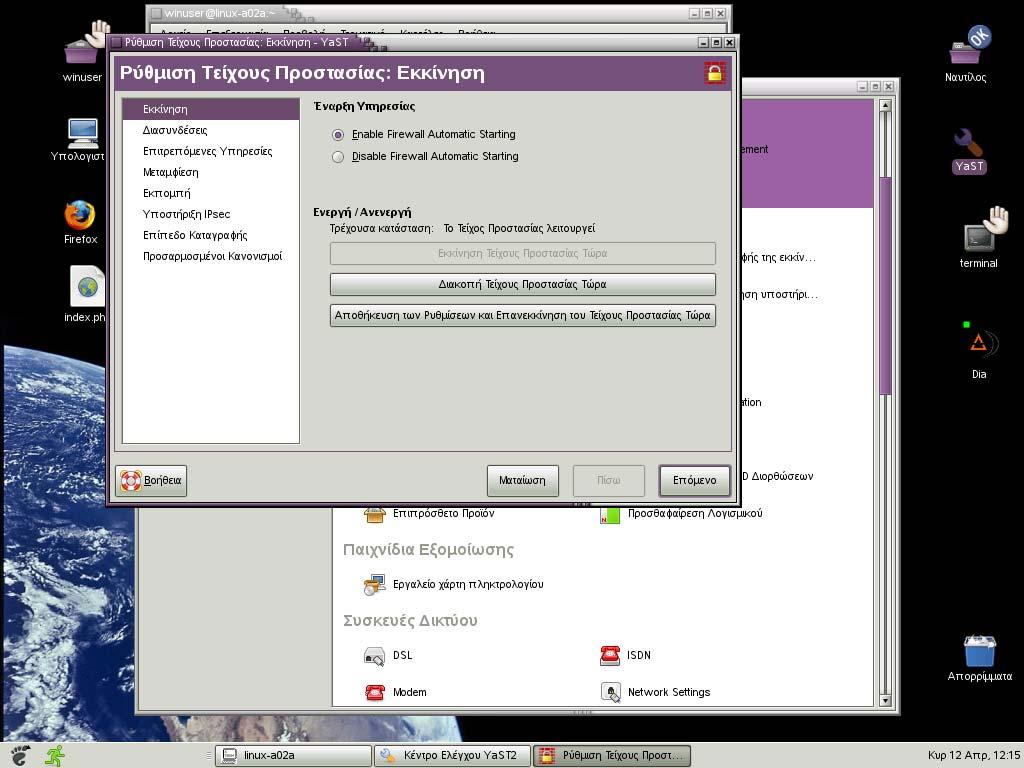Screen dimensions: 1024x768
Task: Select Εκκίνηση in the firewall sidebar
Action: pyautogui.click(x=210, y=109)
